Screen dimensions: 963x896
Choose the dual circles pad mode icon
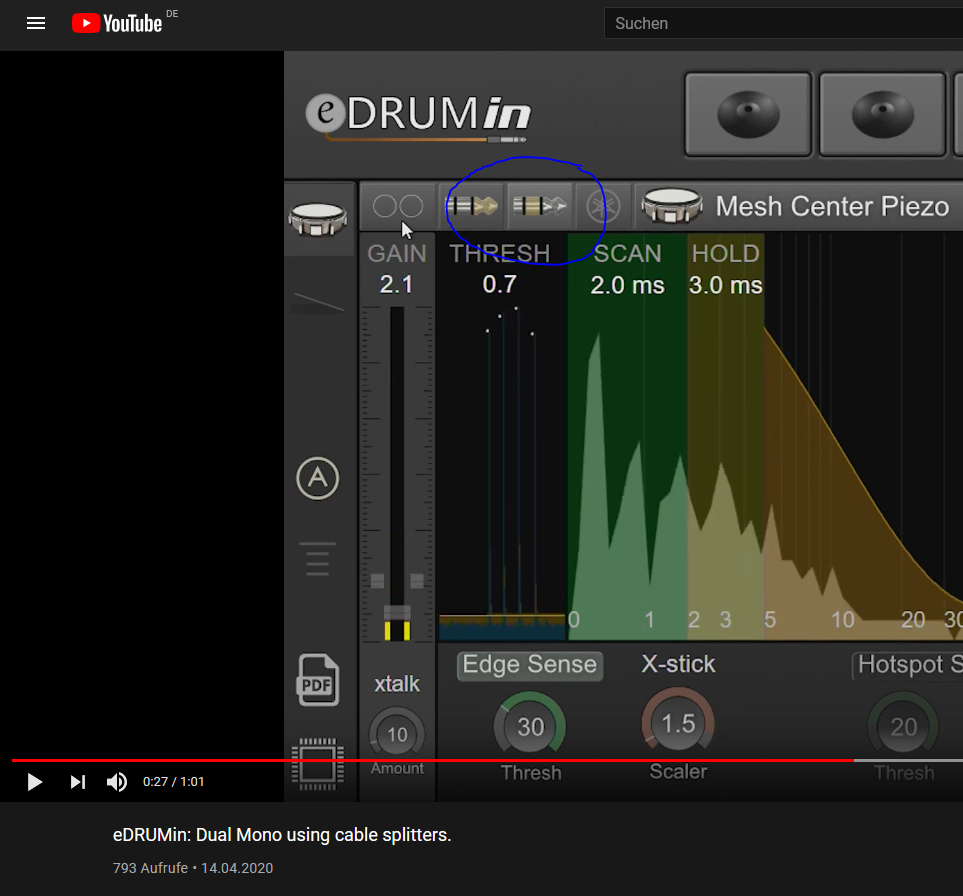pos(398,206)
